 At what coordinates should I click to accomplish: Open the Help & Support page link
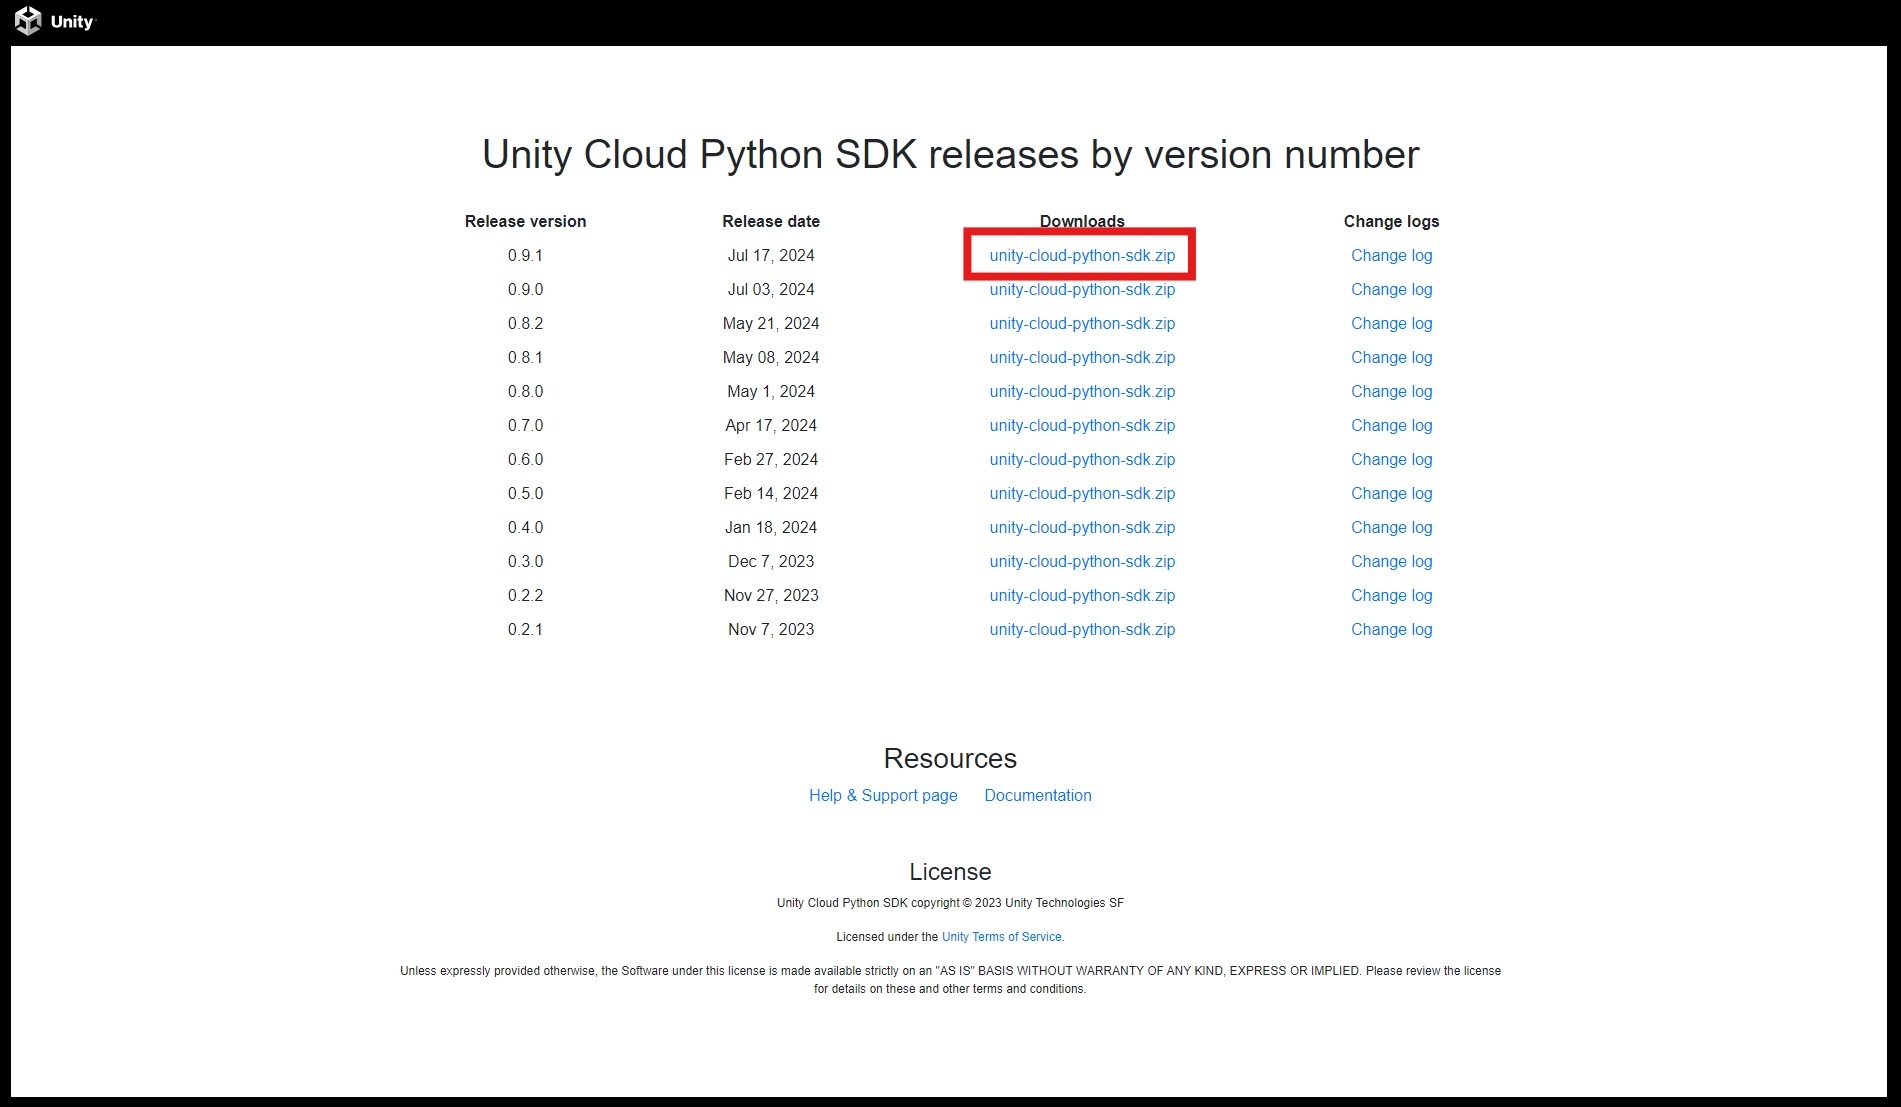[x=883, y=795]
